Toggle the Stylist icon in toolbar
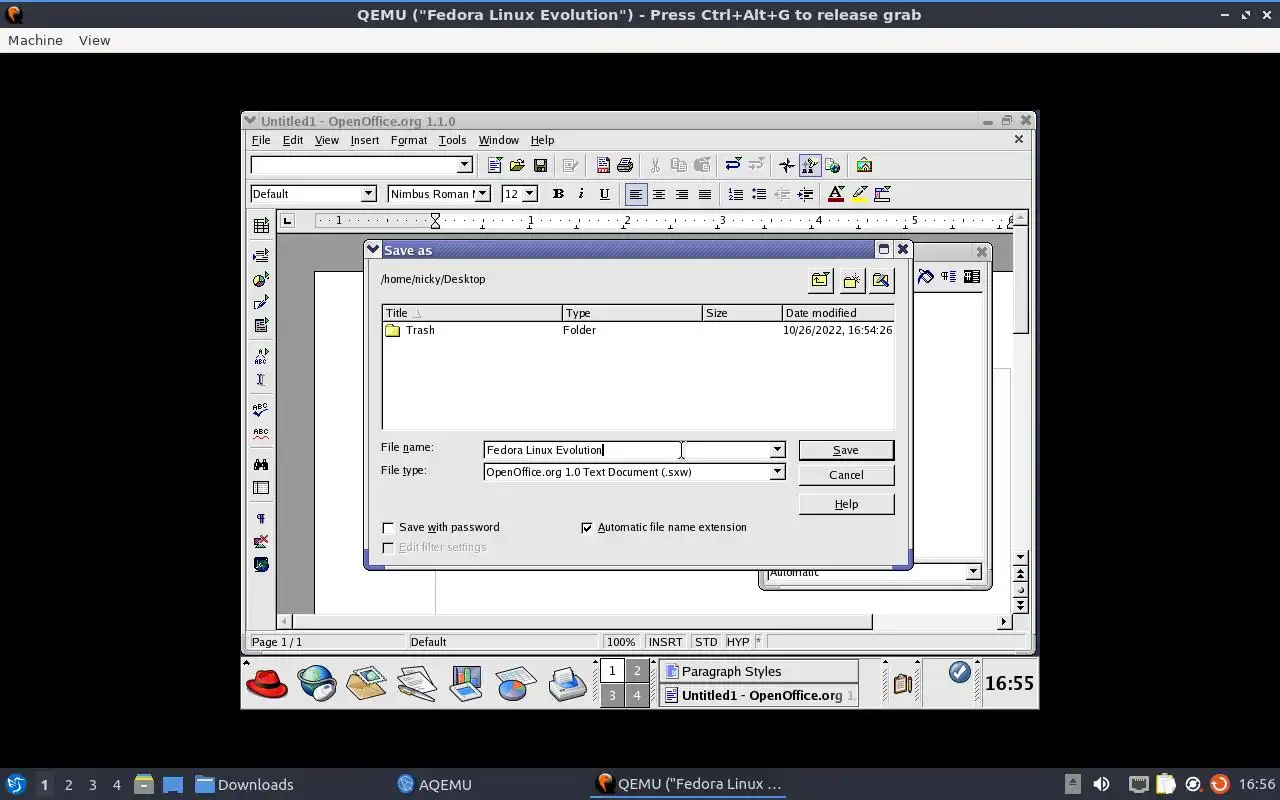 (x=810, y=165)
